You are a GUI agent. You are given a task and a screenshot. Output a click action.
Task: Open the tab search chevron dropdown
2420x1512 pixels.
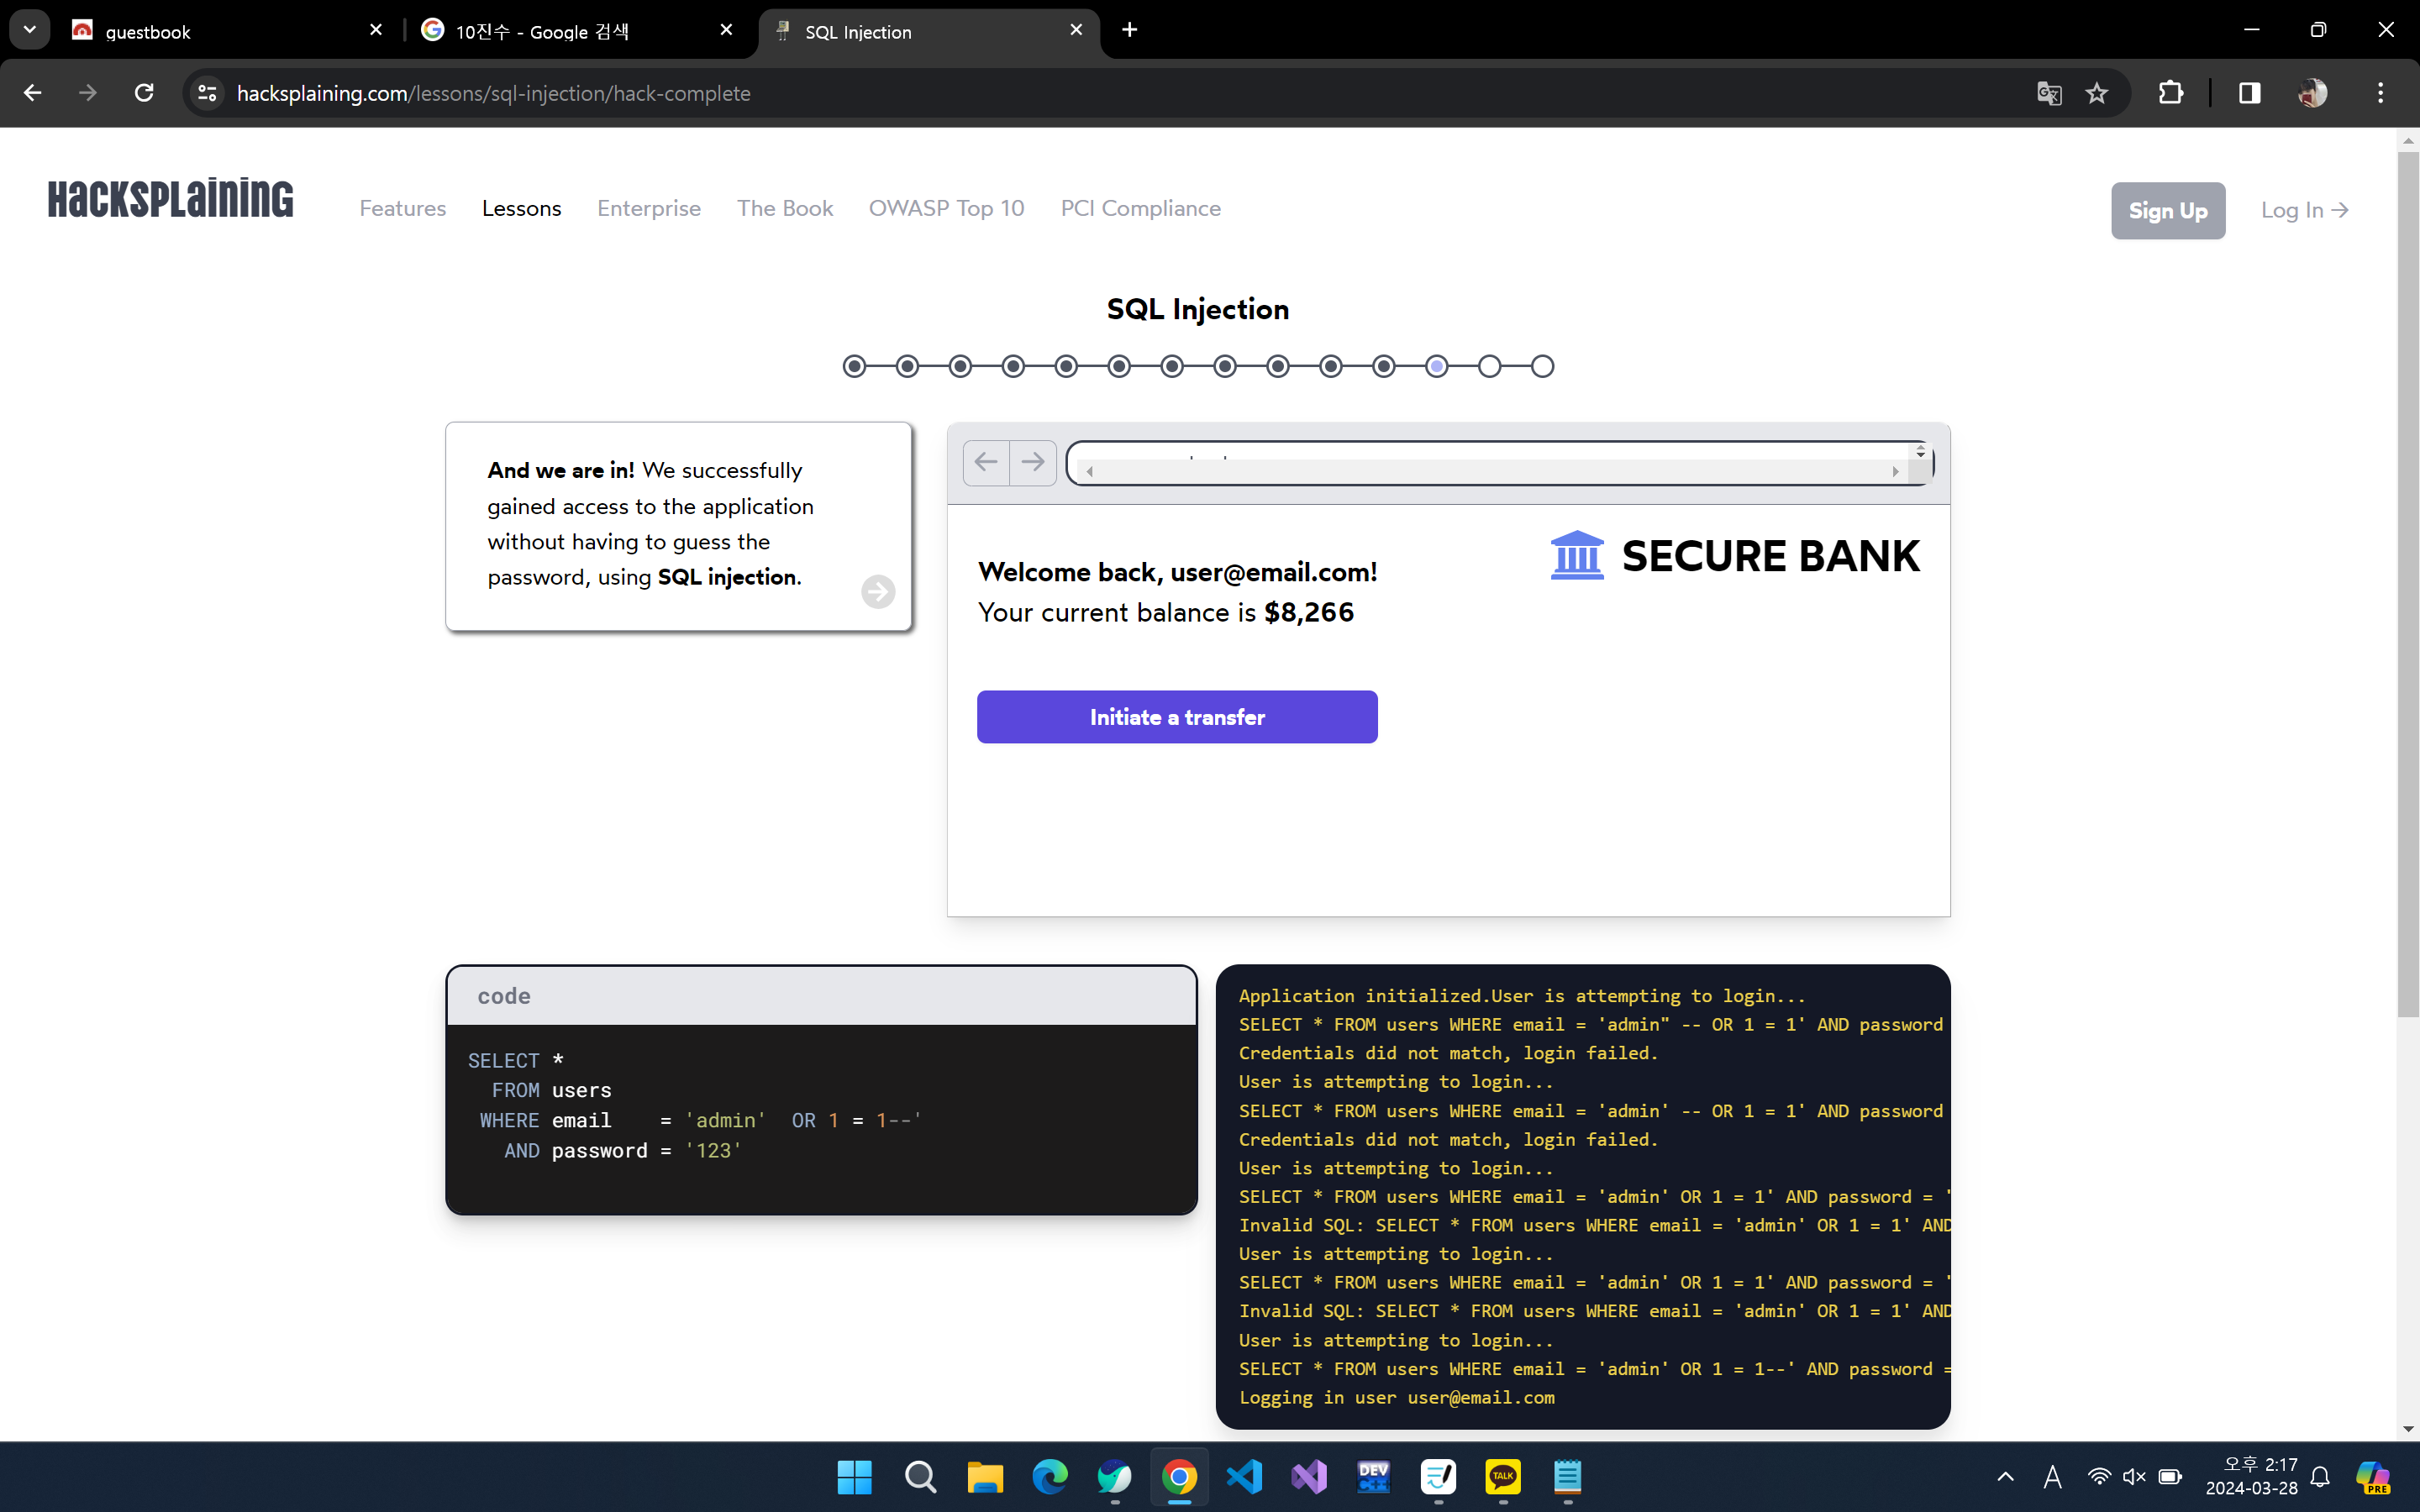[29, 29]
